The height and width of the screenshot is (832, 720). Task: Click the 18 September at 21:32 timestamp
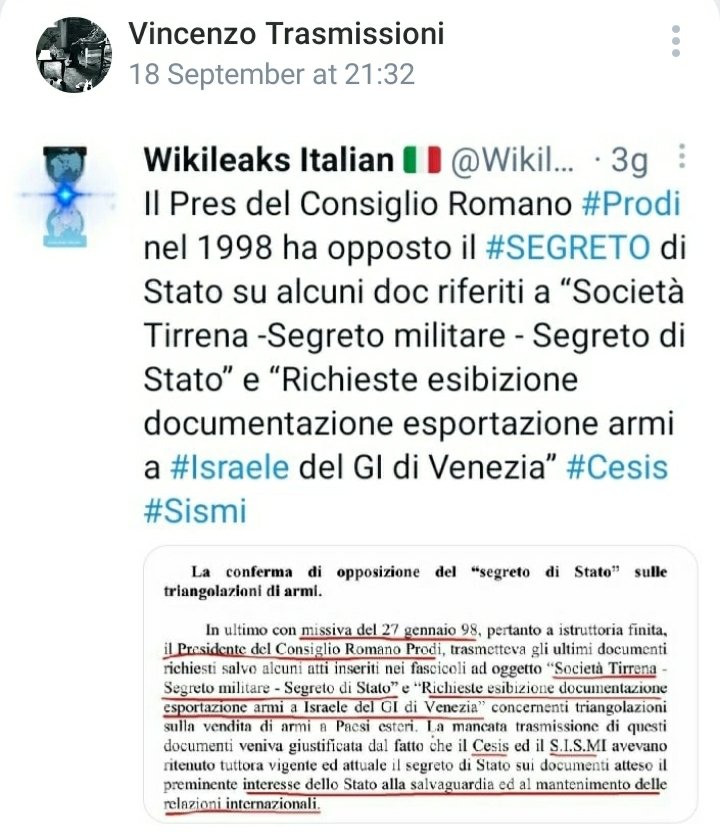[272, 74]
